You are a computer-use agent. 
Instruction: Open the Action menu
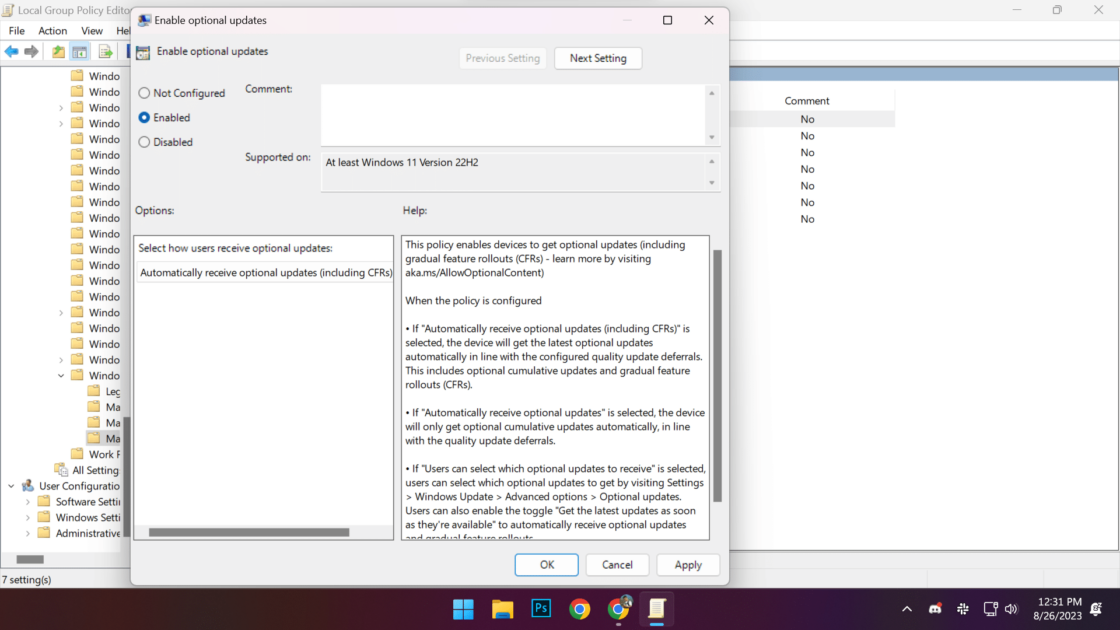[x=52, y=31]
